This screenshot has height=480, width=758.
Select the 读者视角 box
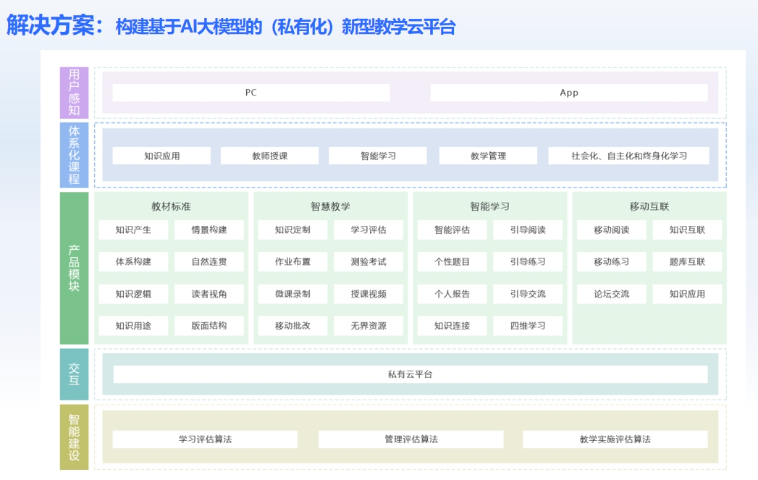(x=209, y=294)
